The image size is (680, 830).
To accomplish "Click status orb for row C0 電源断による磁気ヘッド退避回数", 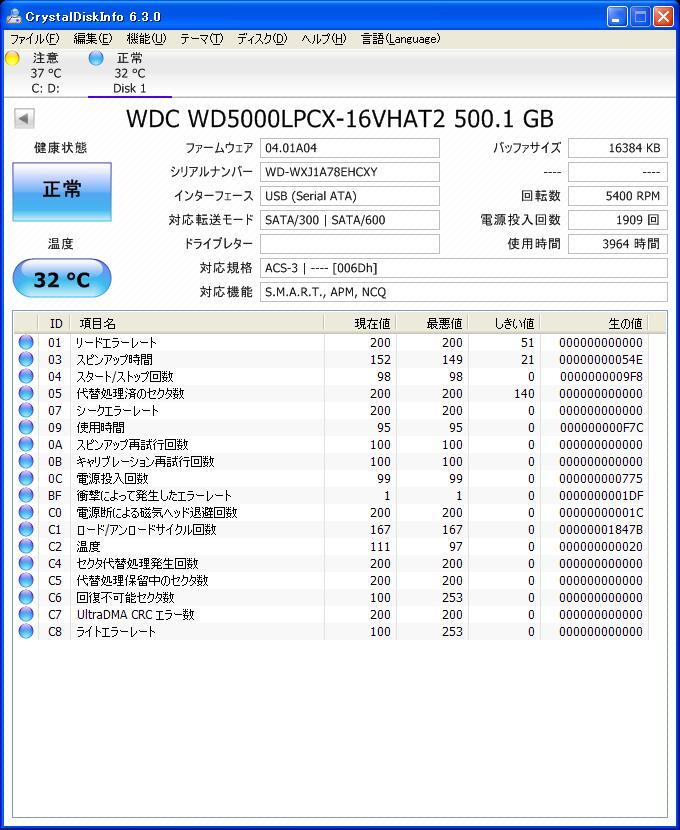I will [26, 512].
